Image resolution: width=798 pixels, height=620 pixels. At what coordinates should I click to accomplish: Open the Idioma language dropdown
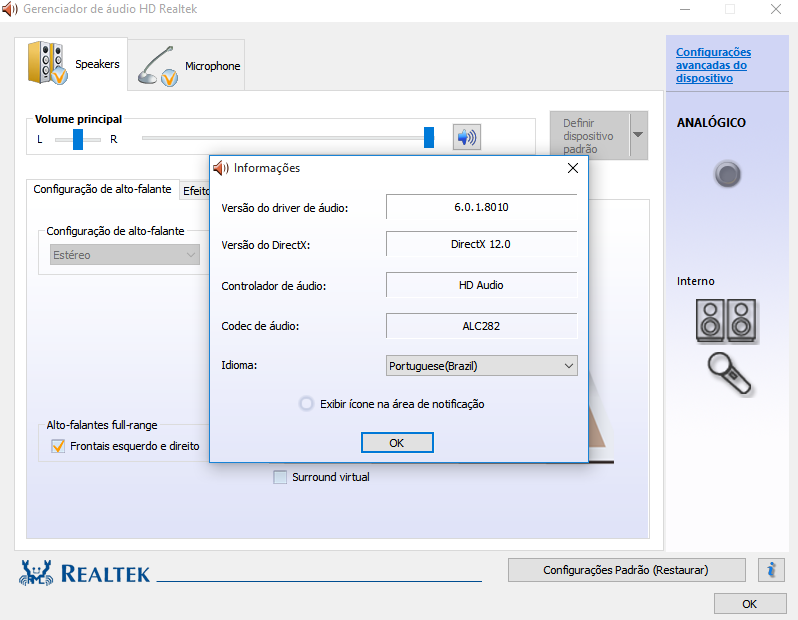click(x=481, y=365)
